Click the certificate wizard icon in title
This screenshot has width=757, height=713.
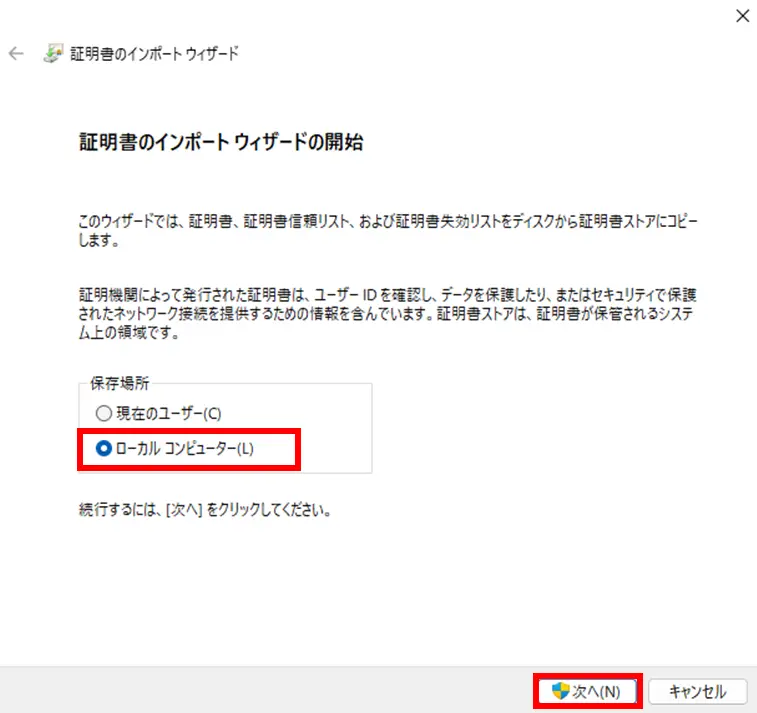(x=53, y=53)
